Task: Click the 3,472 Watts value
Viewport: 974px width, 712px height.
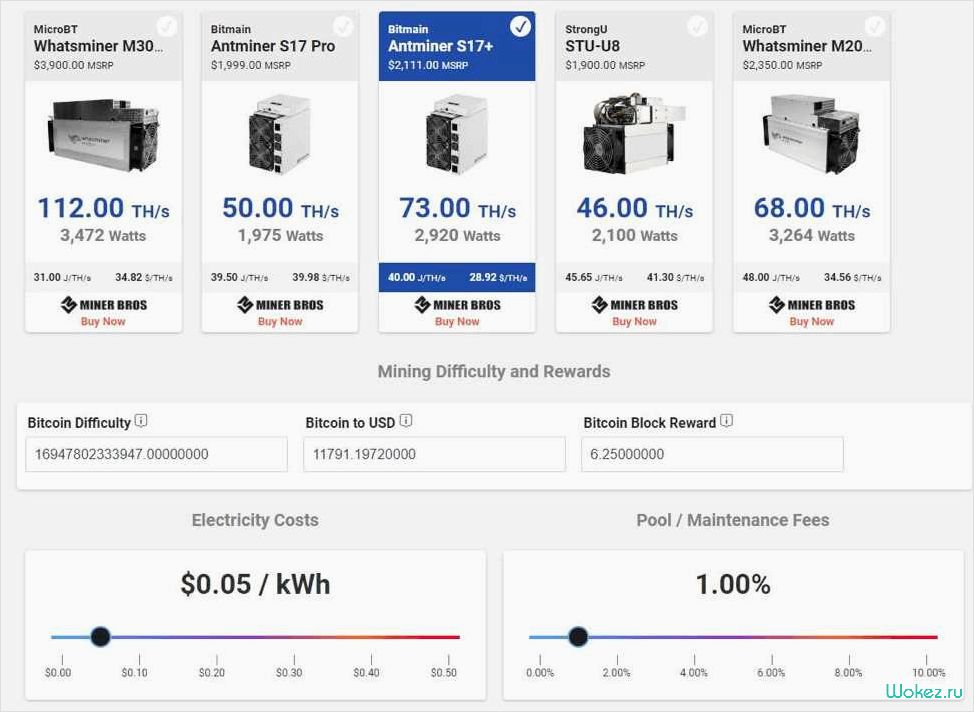Action: pyautogui.click(x=103, y=235)
